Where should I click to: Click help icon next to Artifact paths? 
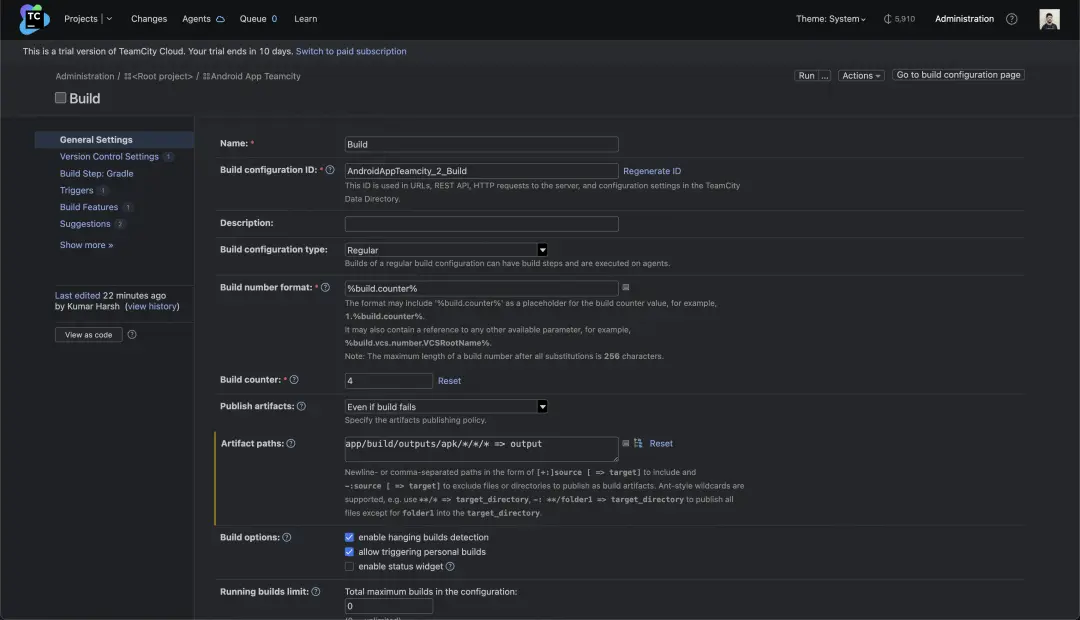pyautogui.click(x=291, y=444)
